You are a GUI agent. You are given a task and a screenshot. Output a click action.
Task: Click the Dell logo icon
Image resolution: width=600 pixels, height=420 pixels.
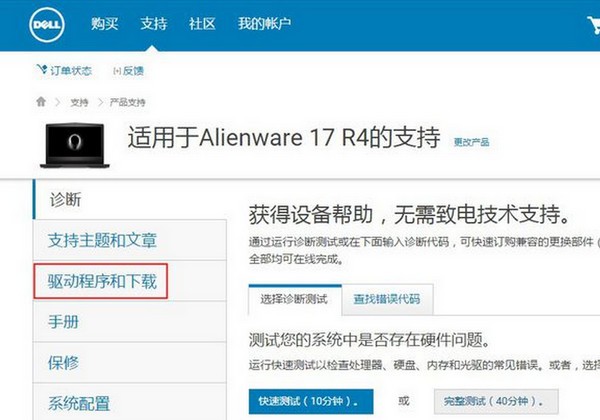point(47,24)
